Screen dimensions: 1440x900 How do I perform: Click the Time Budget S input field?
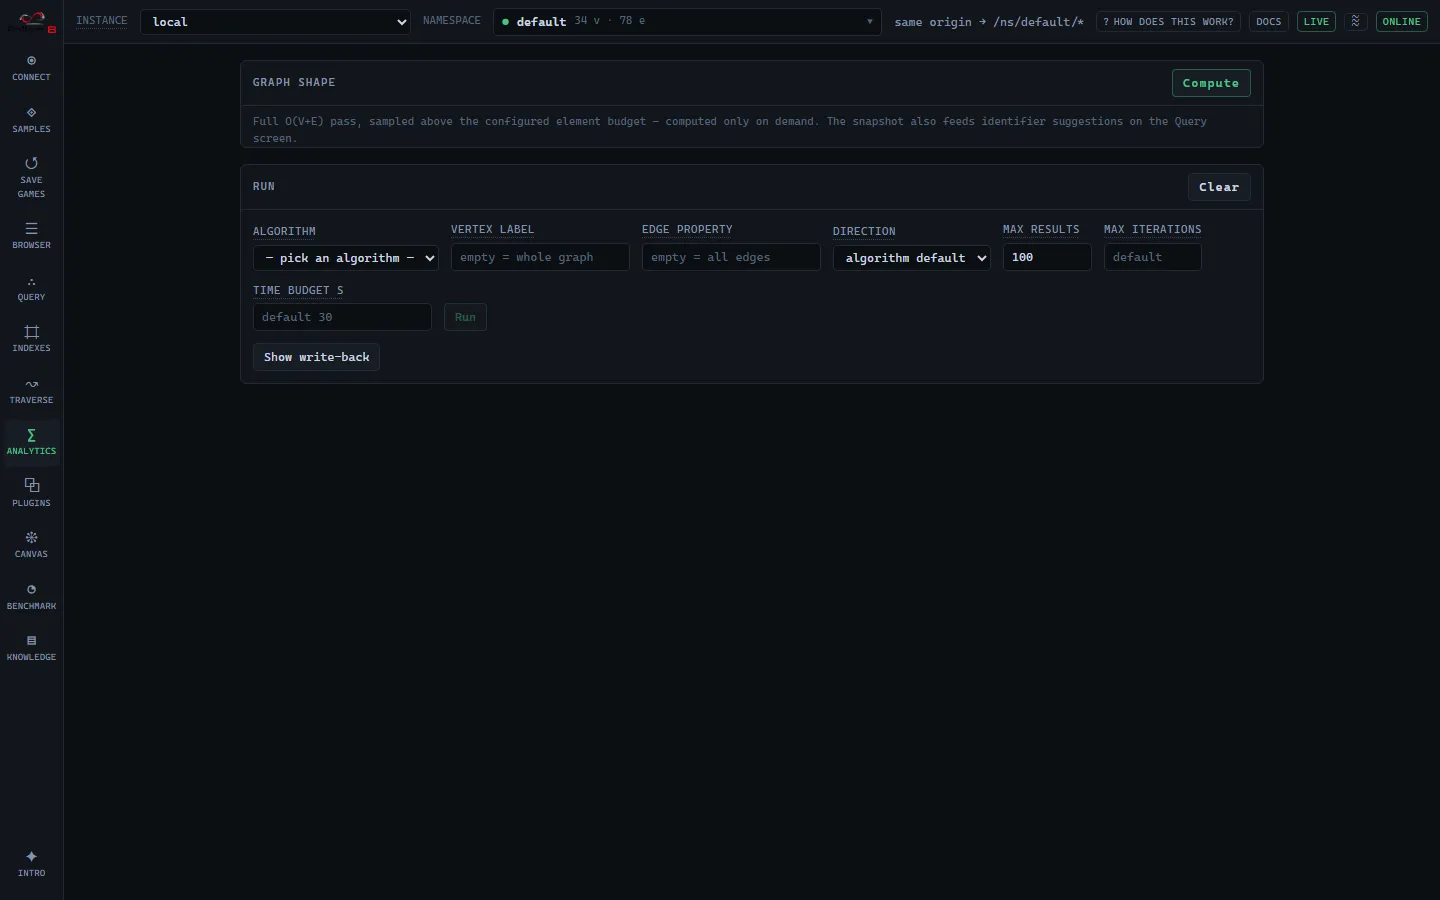[342, 317]
